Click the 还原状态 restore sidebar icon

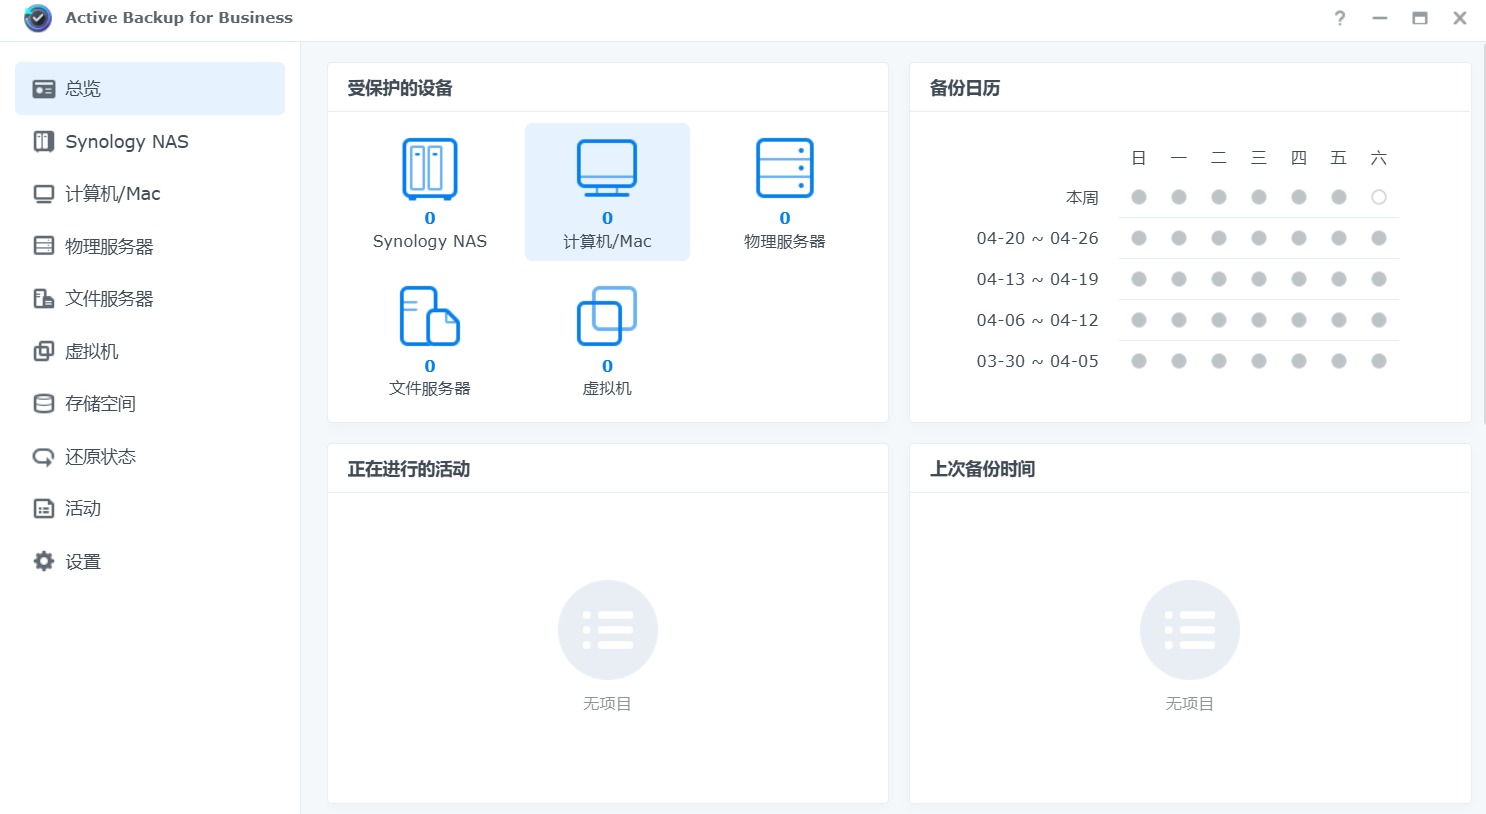pos(44,457)
